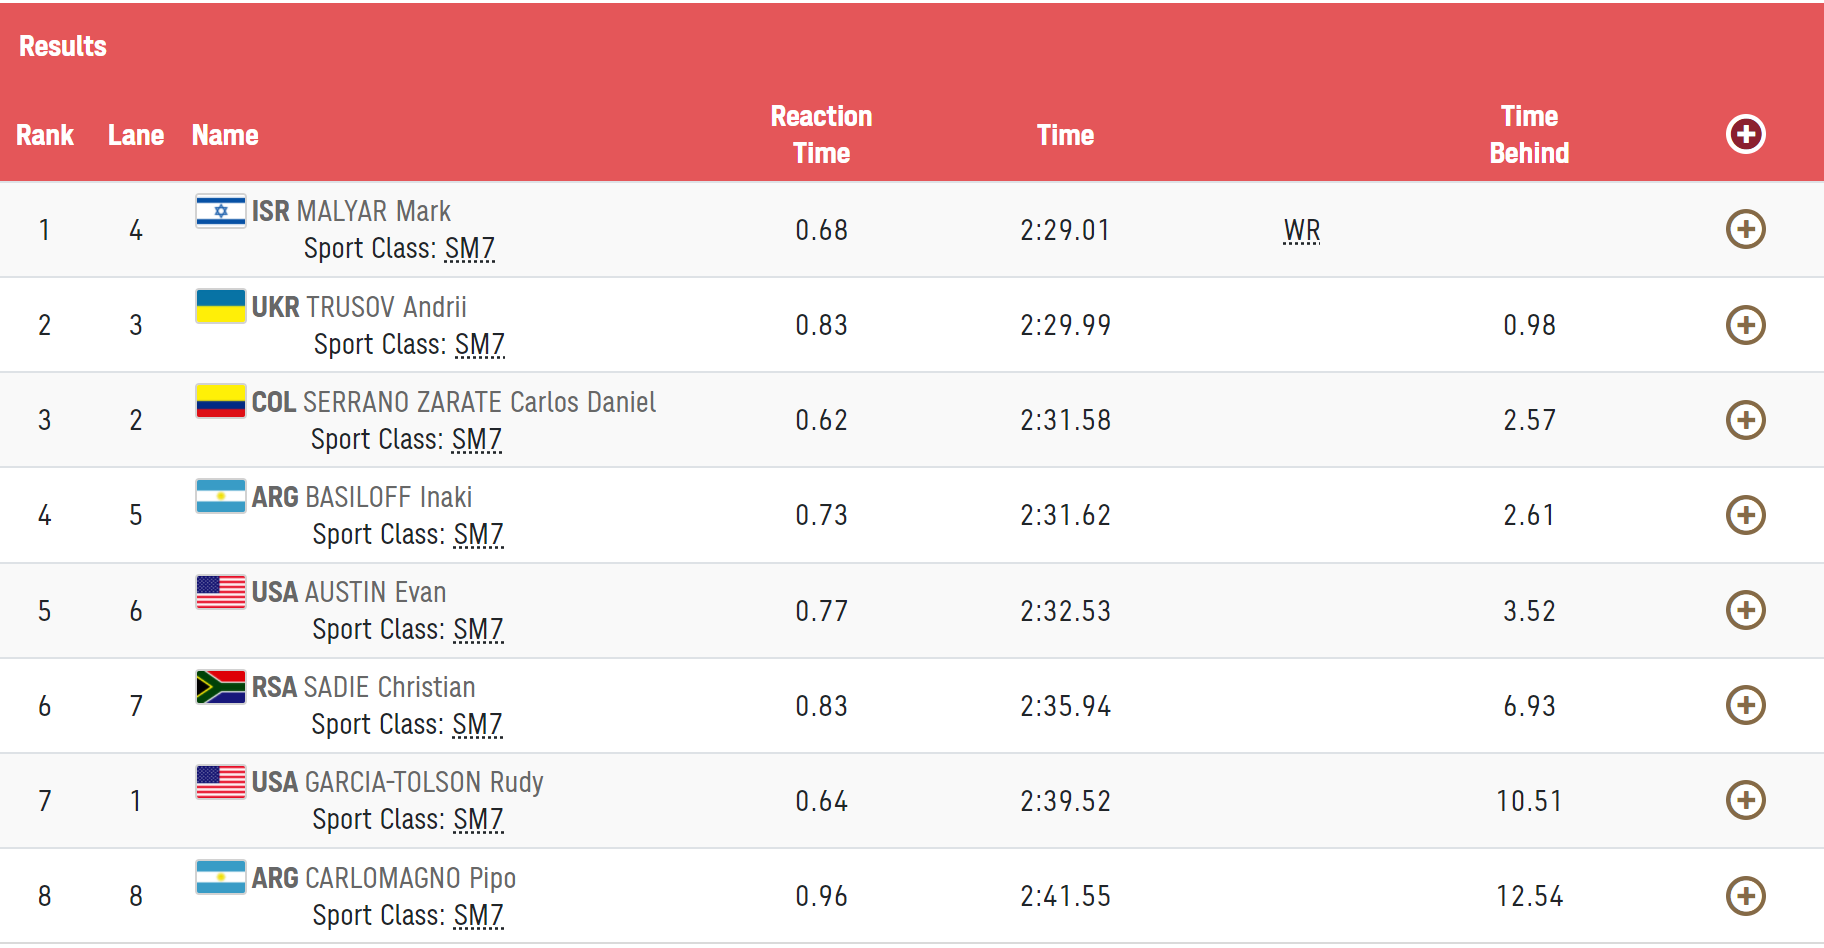This screenshot has height=948, width=1824.
Task: Expand details for MALYAR Mark row
Action: [1745, 229]
